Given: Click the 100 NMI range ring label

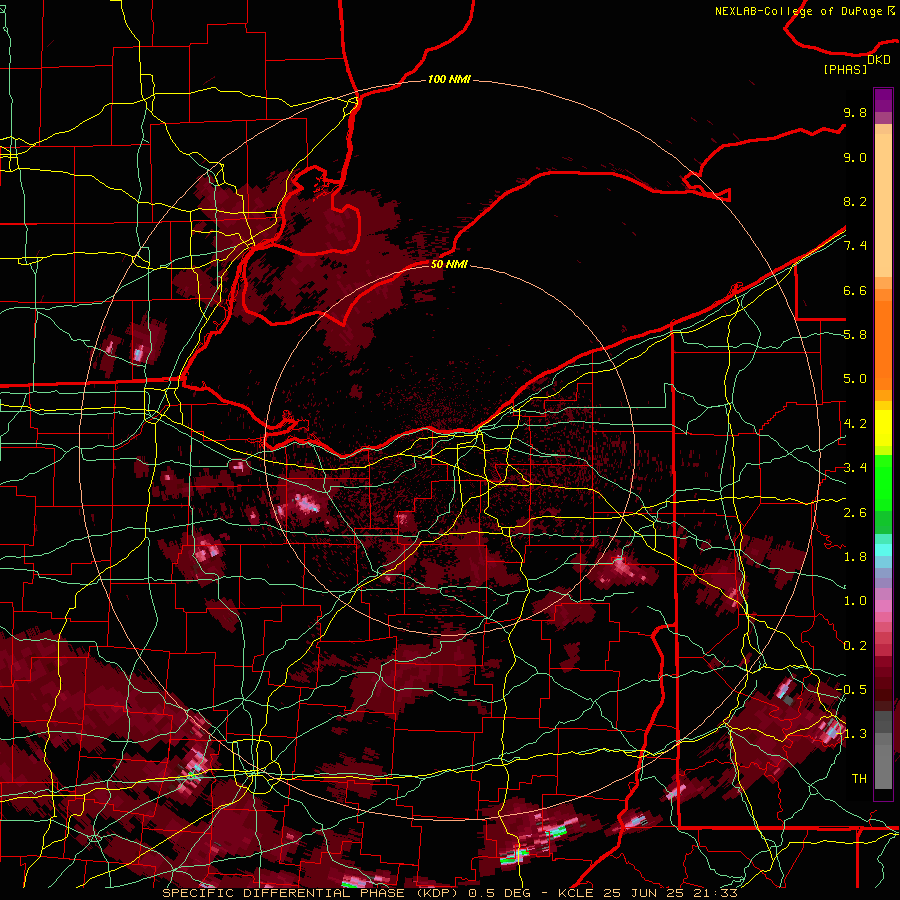Looking at the screenshot, I should pos(449,79).
